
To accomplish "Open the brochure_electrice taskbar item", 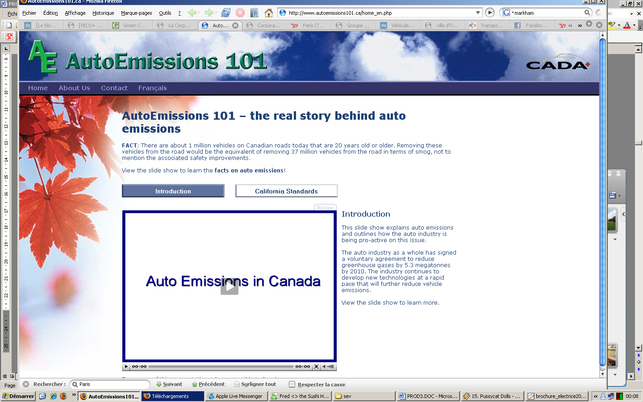I will [x=556, y=396].
